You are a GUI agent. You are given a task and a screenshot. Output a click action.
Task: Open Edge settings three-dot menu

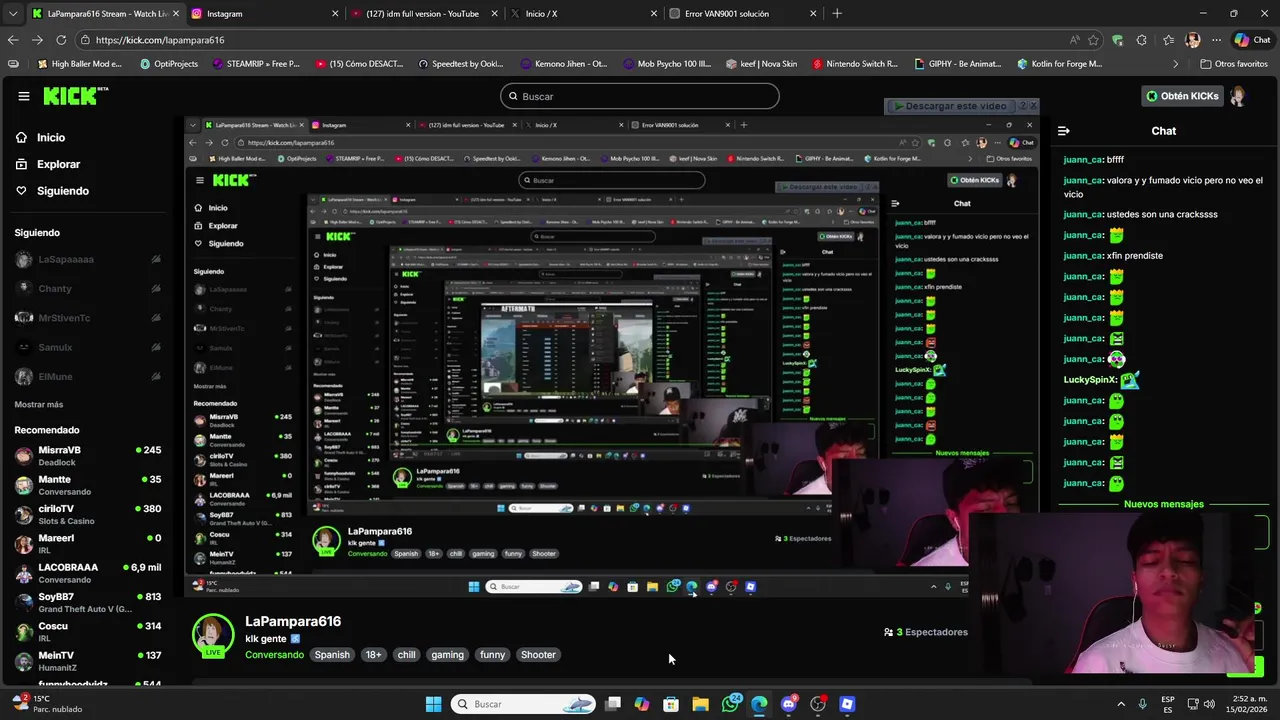click(1216, 40)
